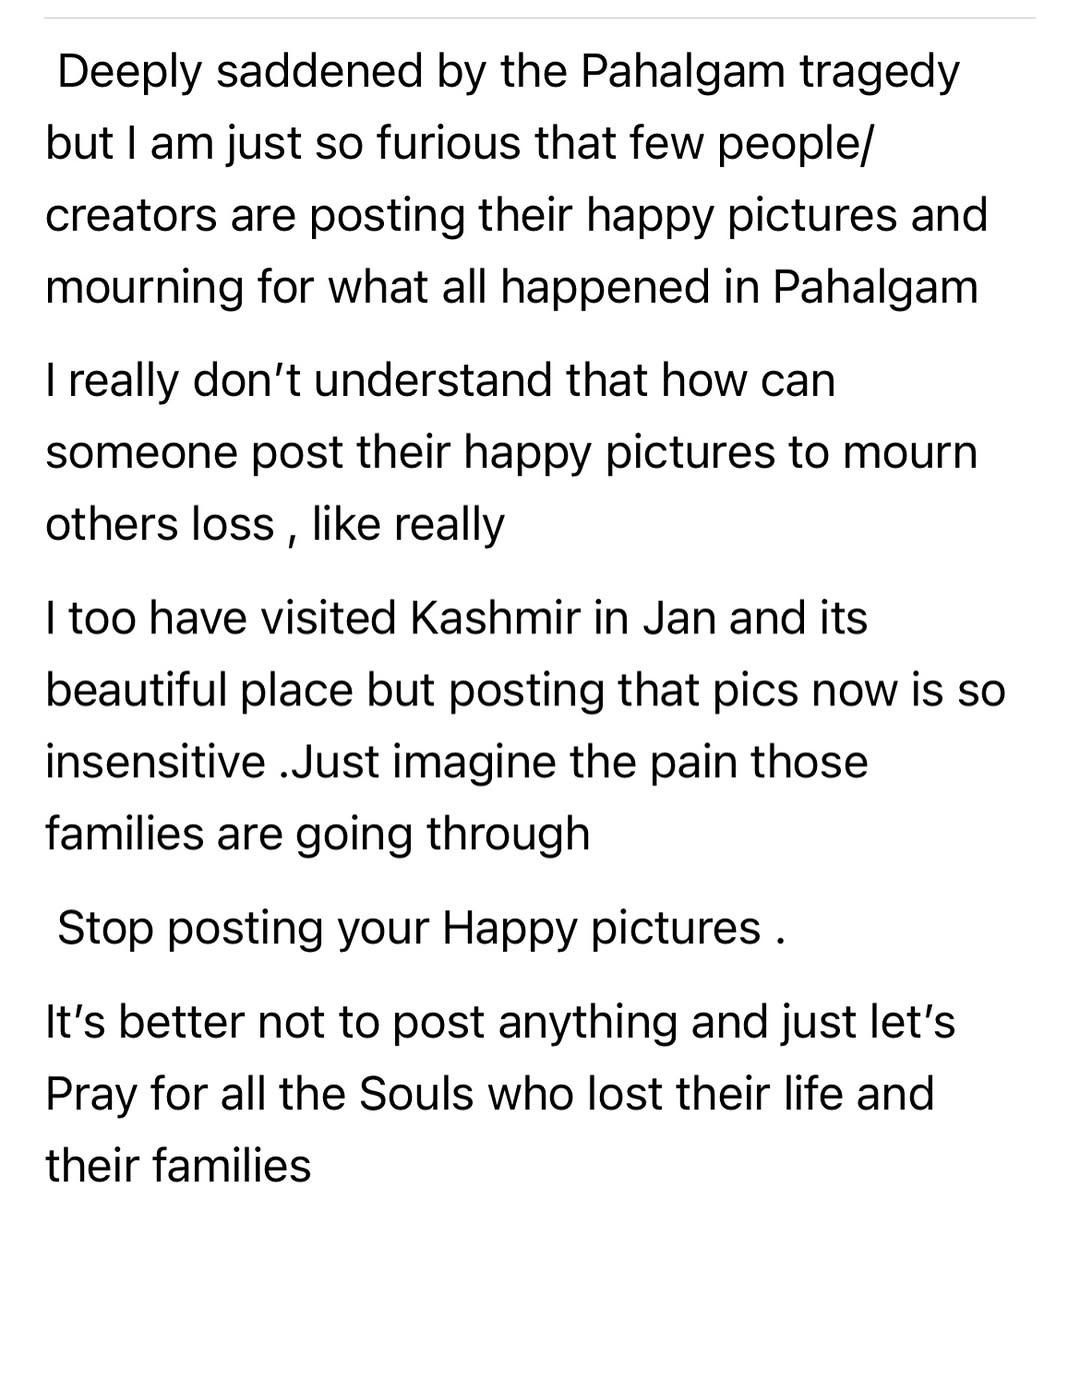This screenshot has width=1080, height=1380.
Task: Click the word "insensitive"
Action: point(155,762)
